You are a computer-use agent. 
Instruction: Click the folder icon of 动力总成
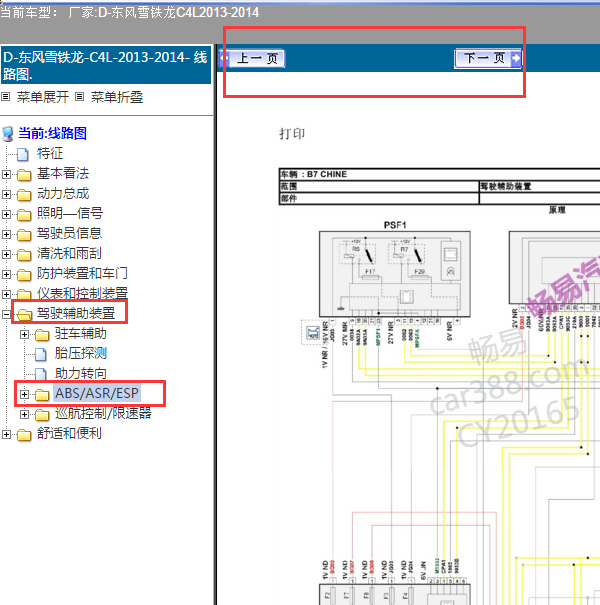click(24, 195)
